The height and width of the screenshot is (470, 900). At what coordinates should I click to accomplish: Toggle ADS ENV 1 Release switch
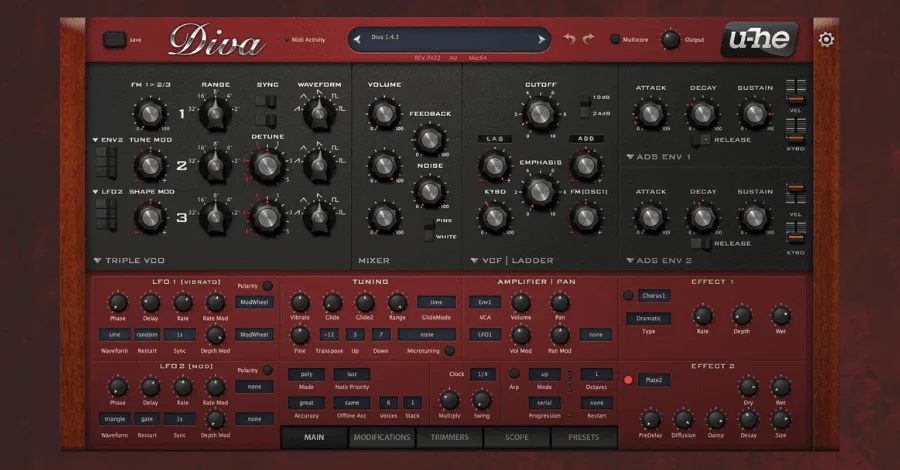click(701, 139)
